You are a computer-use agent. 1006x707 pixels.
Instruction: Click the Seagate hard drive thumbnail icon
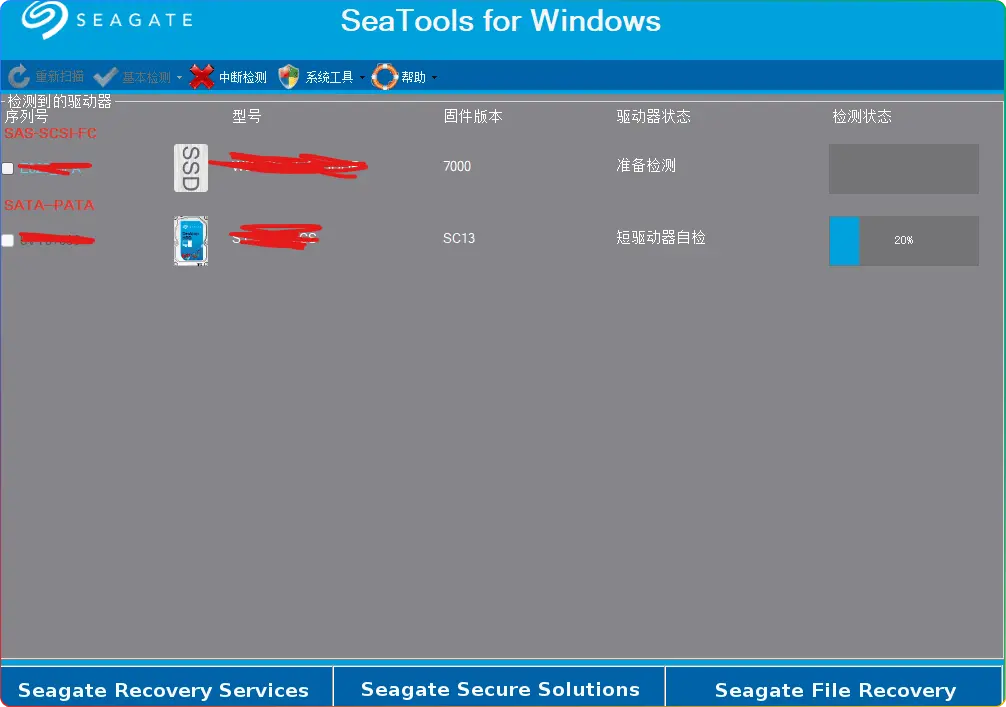coord(191,241)
